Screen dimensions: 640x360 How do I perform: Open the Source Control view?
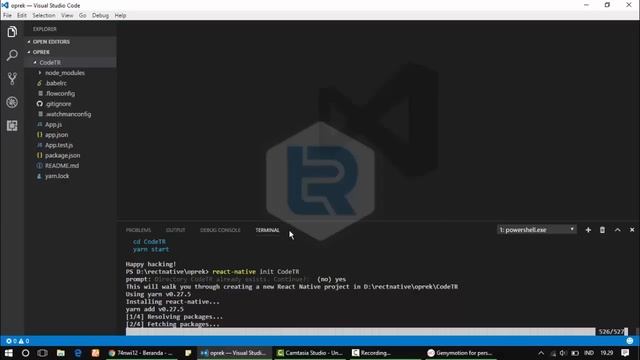coord(12,78)
